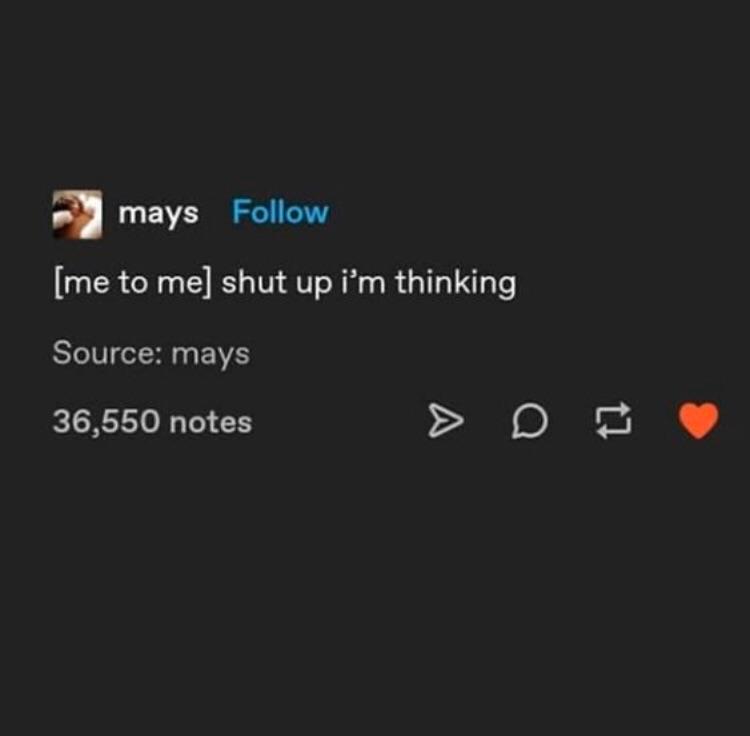Toggle the heart like icon
This screenshot has width=750, height=736.
coord(699,422)
